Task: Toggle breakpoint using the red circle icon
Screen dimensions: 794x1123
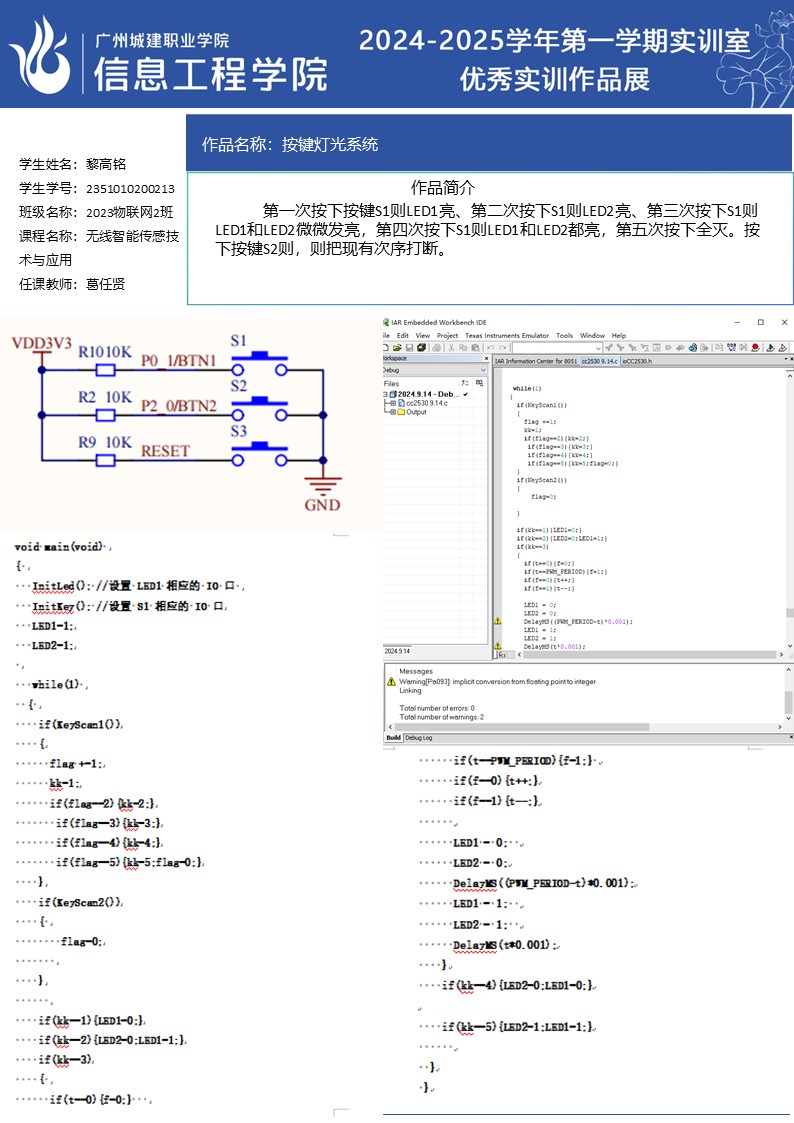Action: click(x=755, y=348)
